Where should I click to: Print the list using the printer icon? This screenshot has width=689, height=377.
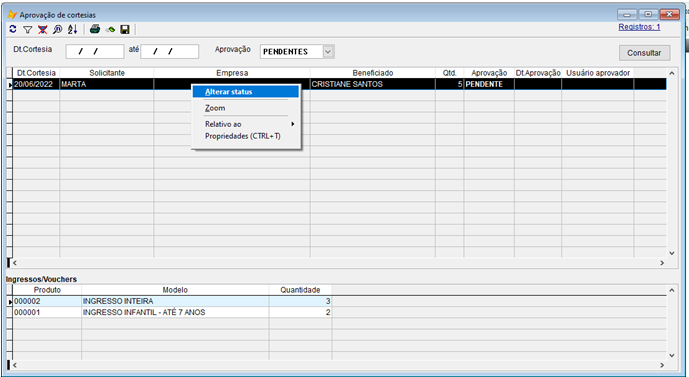(95, 29)
